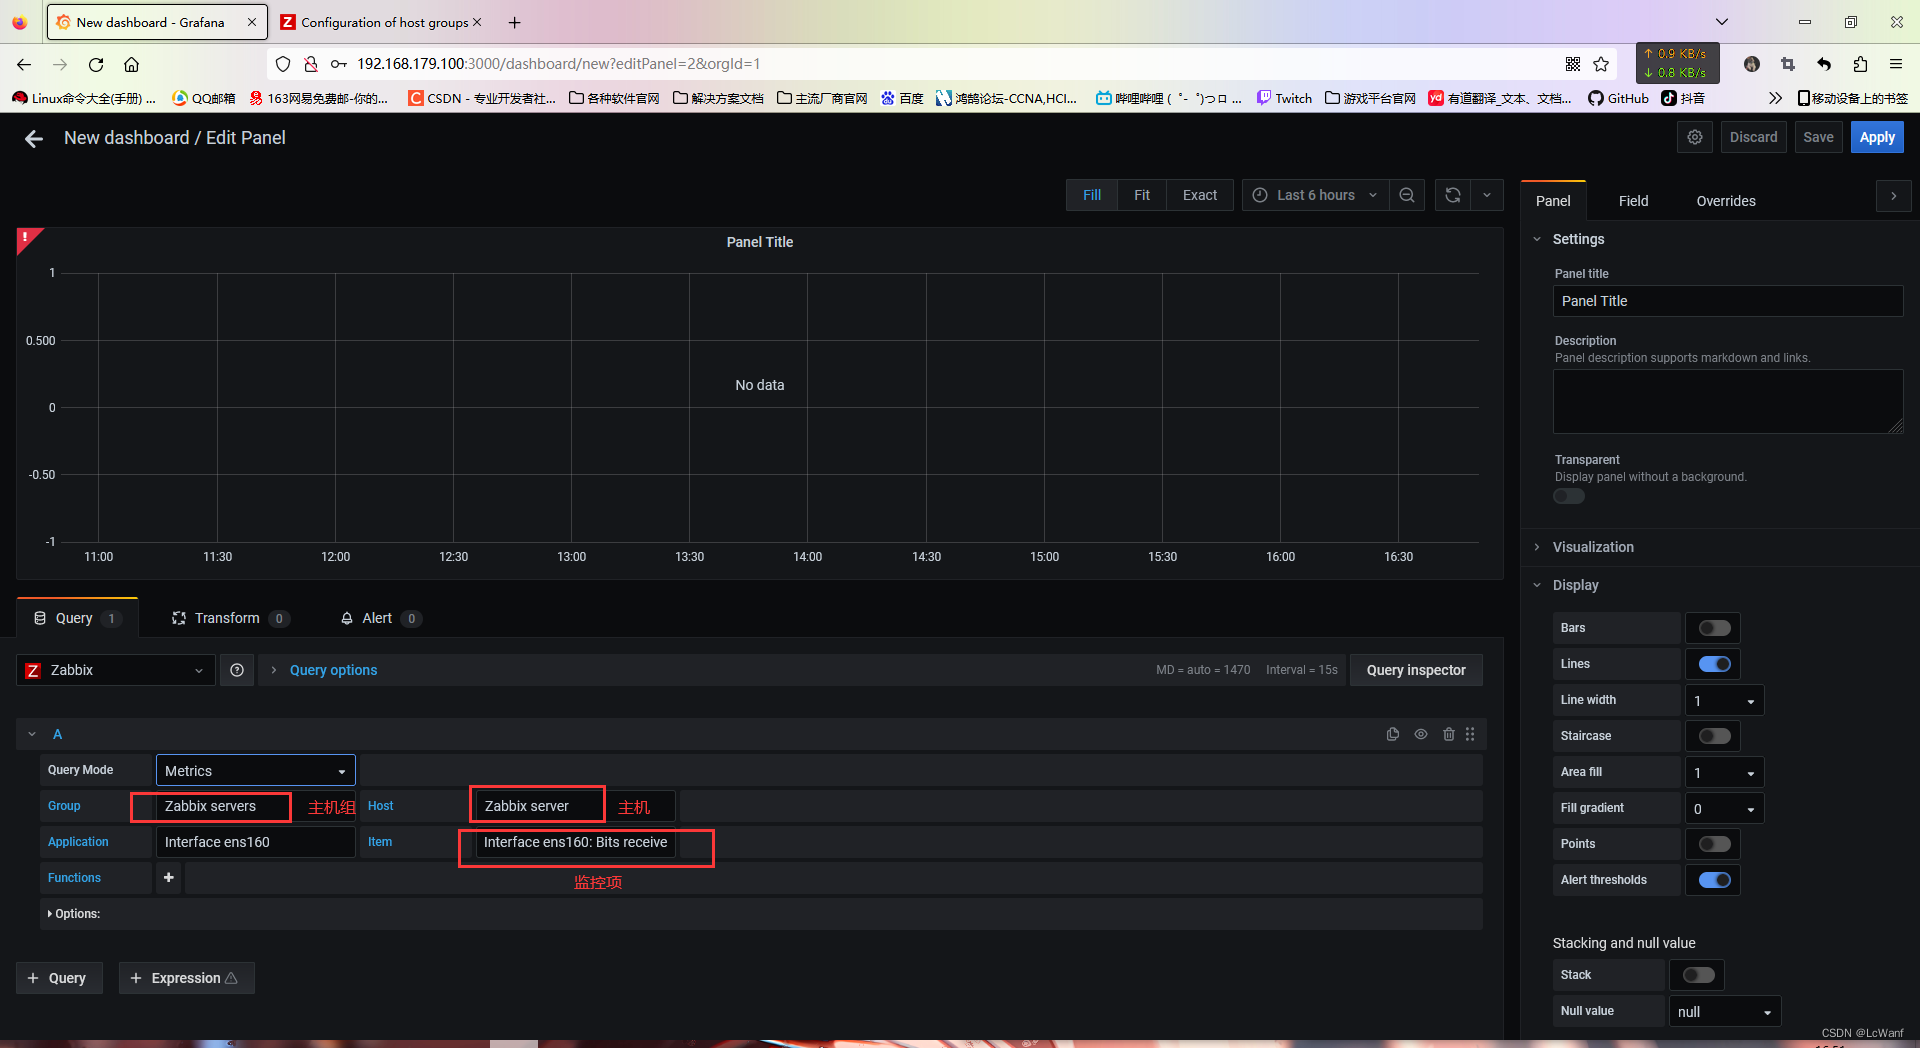Go back using the dashboard arrow icon
The height and width of the screenshot is (1048, 1920).
click(34, 139)
